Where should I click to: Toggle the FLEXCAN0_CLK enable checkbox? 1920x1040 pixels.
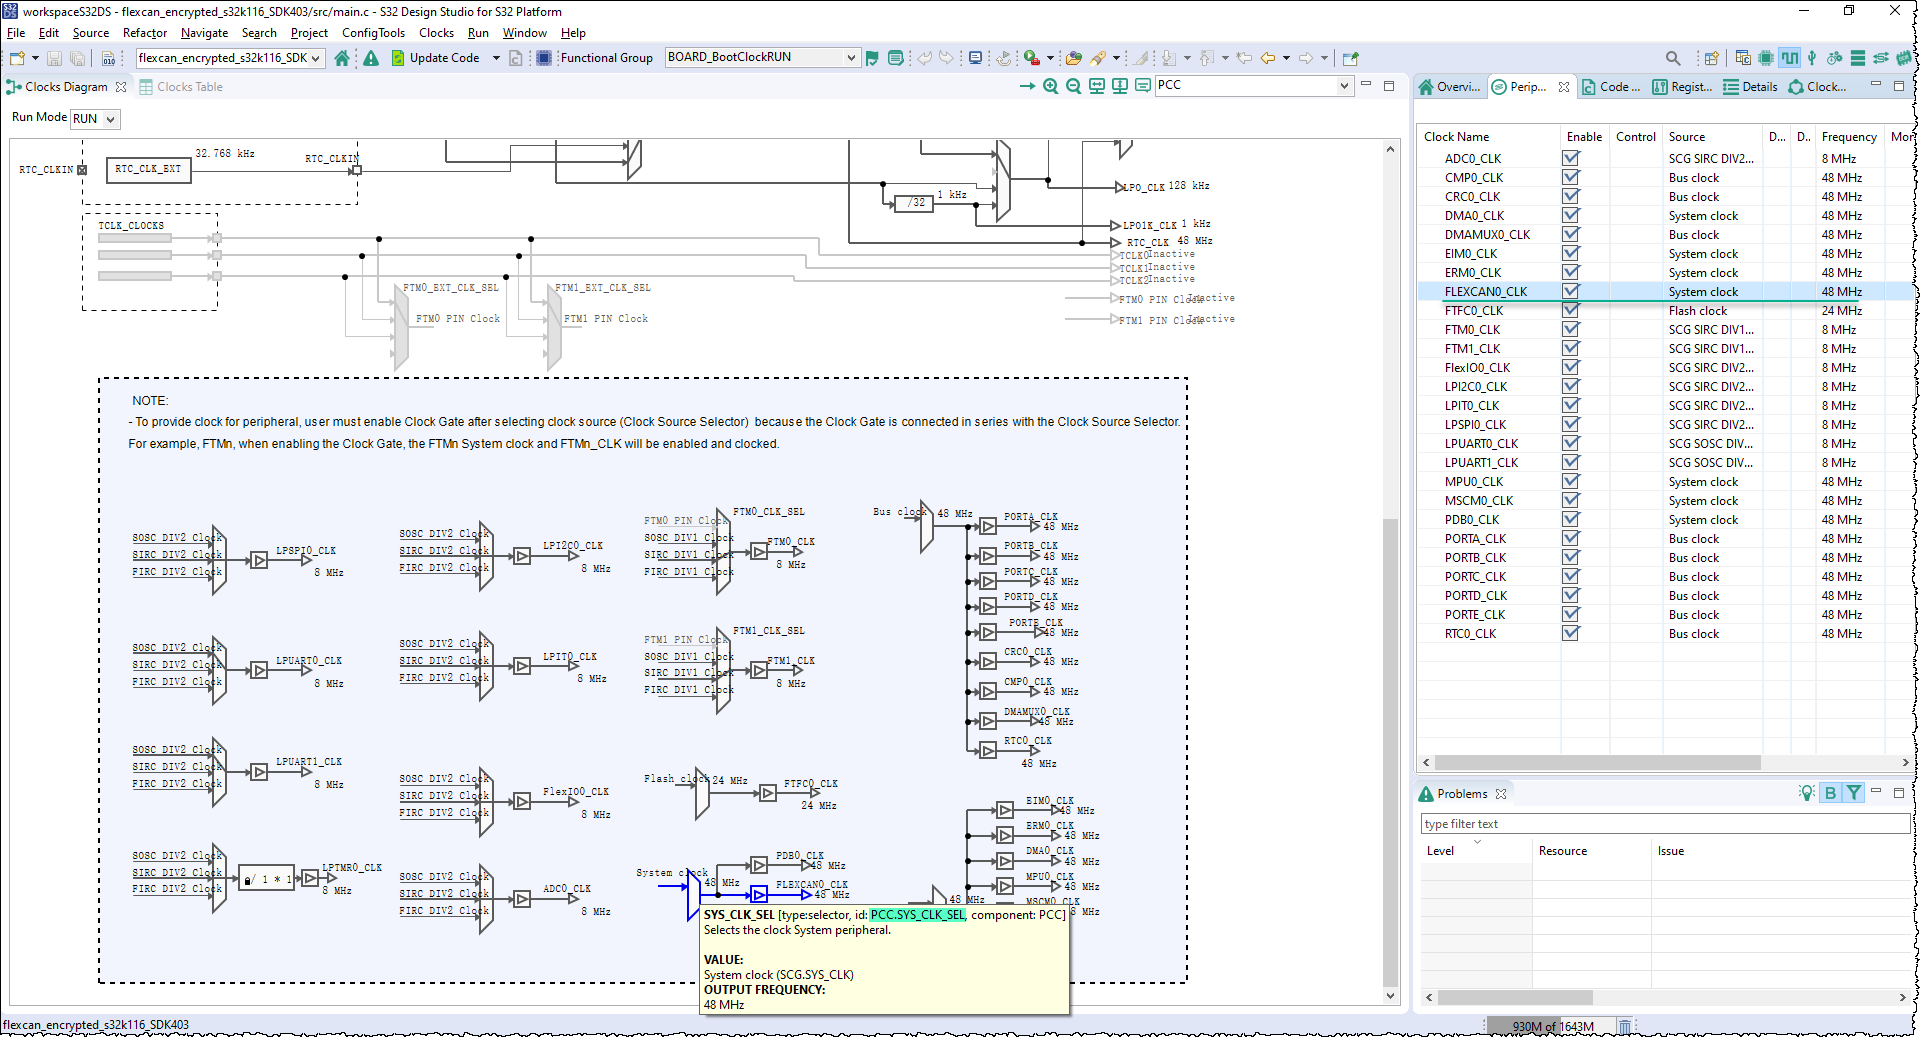point(1571,291)
